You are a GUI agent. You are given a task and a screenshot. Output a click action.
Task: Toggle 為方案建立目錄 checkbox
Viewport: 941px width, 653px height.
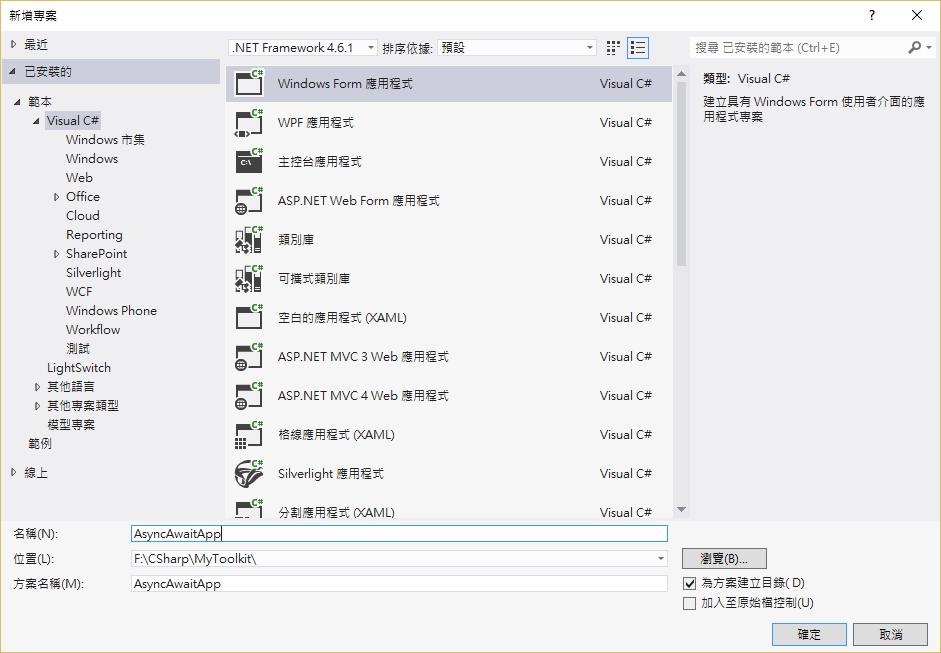690,583
